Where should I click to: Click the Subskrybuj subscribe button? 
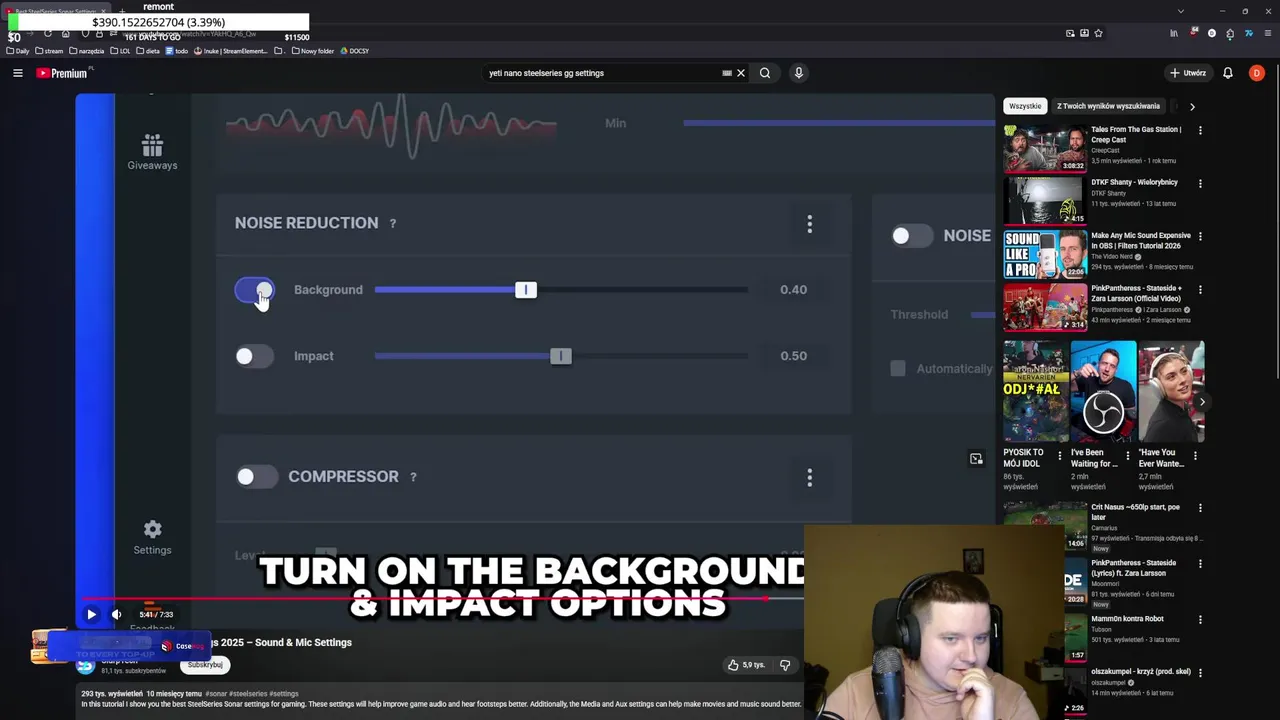pyautogui.click(x=205, y=665)
